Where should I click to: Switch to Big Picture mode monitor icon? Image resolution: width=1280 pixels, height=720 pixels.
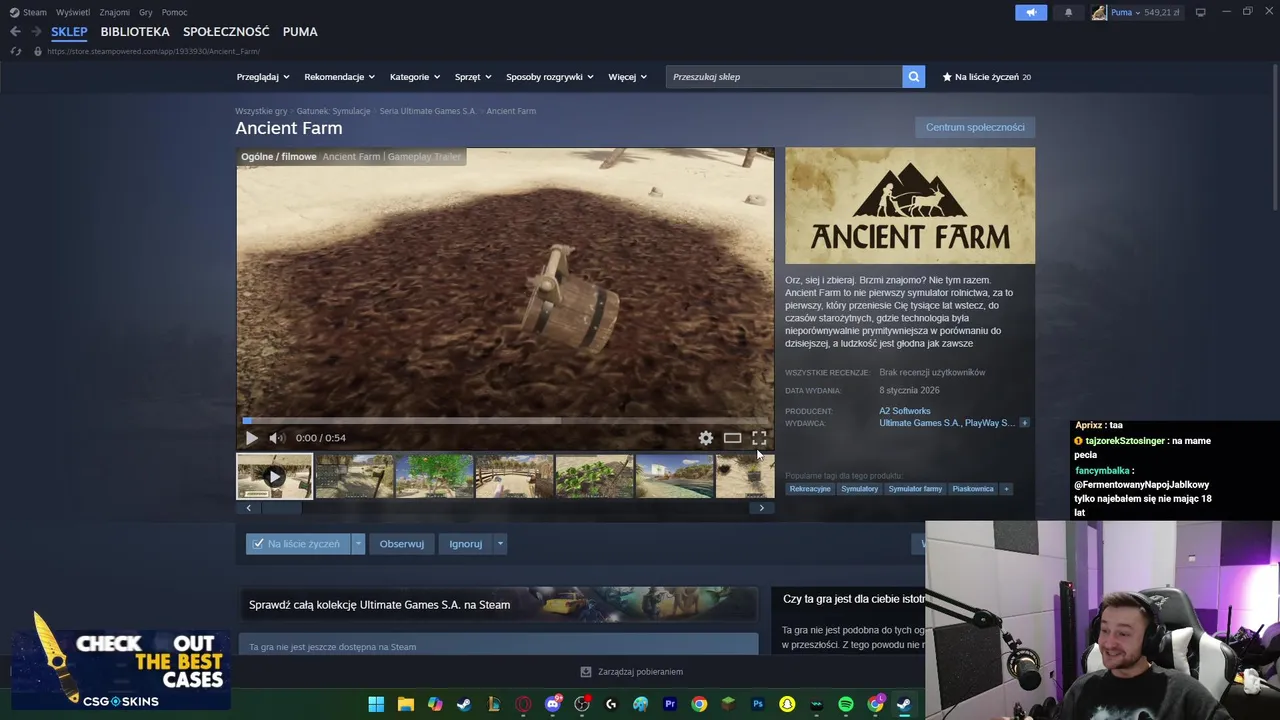click(x=1201, y=13)
